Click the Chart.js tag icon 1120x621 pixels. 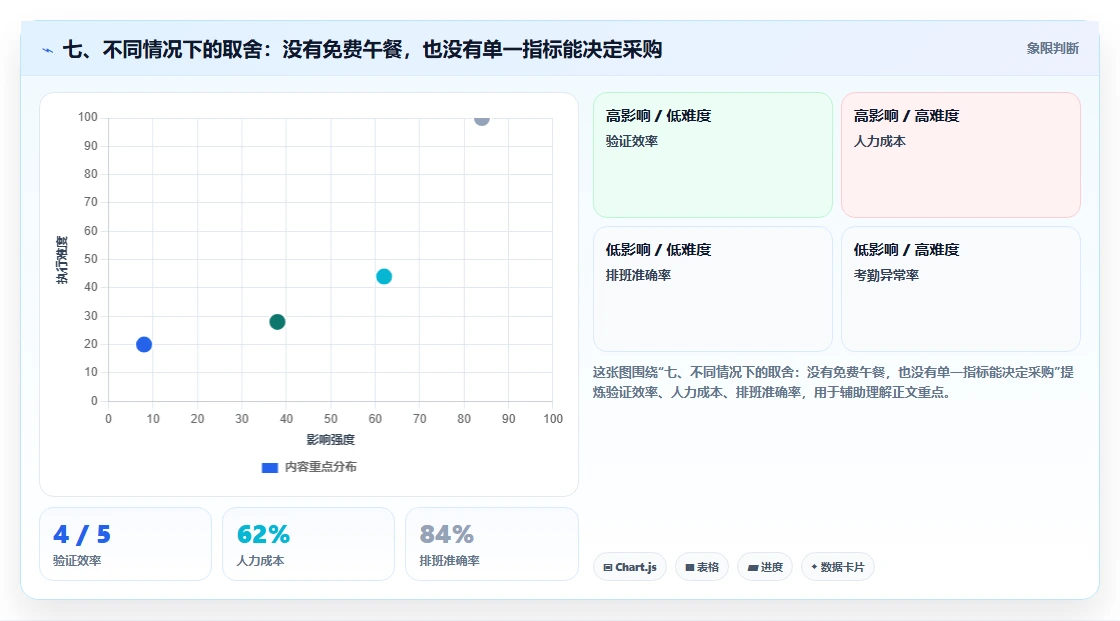pyautogui.click(x=608, y=567)
